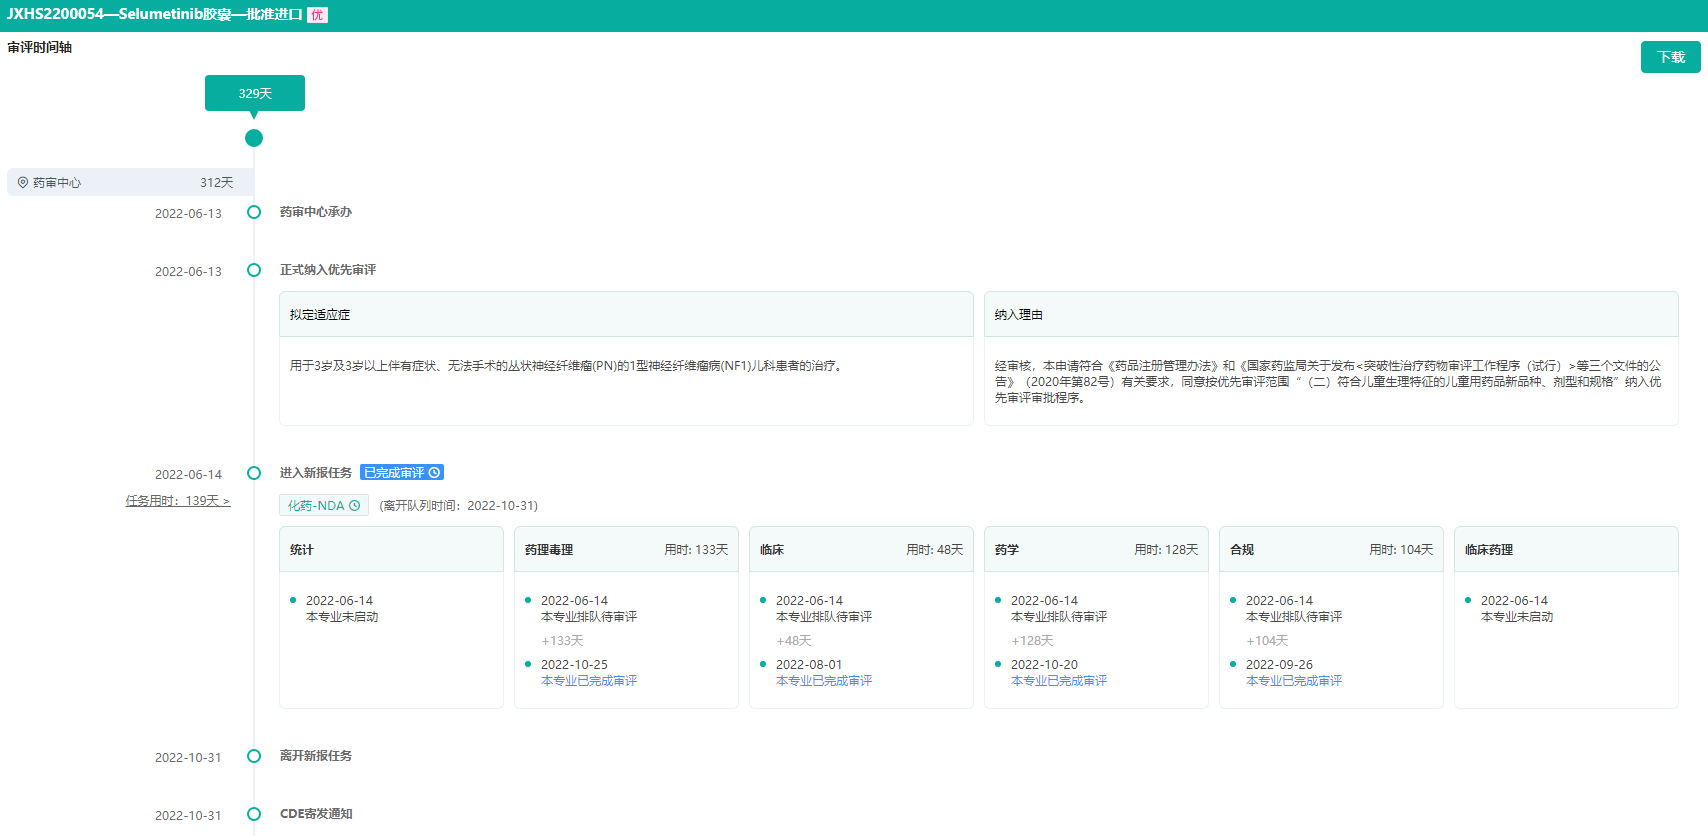This screenshot has height=836, width=1708.
Task: Collapse the 药审中心 312天 section header
Action: click(x=130, y=182)
